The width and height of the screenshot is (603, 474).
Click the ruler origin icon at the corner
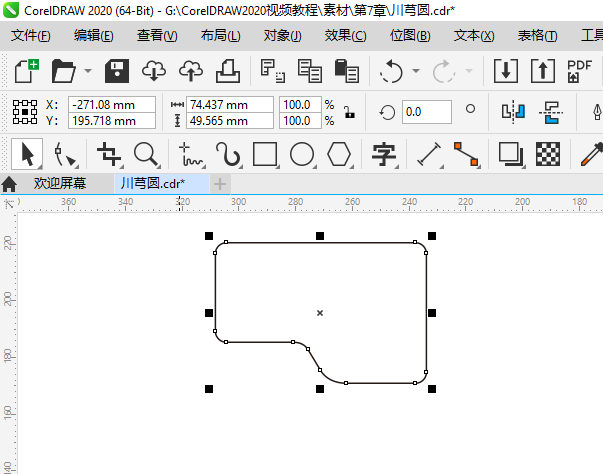coord(8,204)
